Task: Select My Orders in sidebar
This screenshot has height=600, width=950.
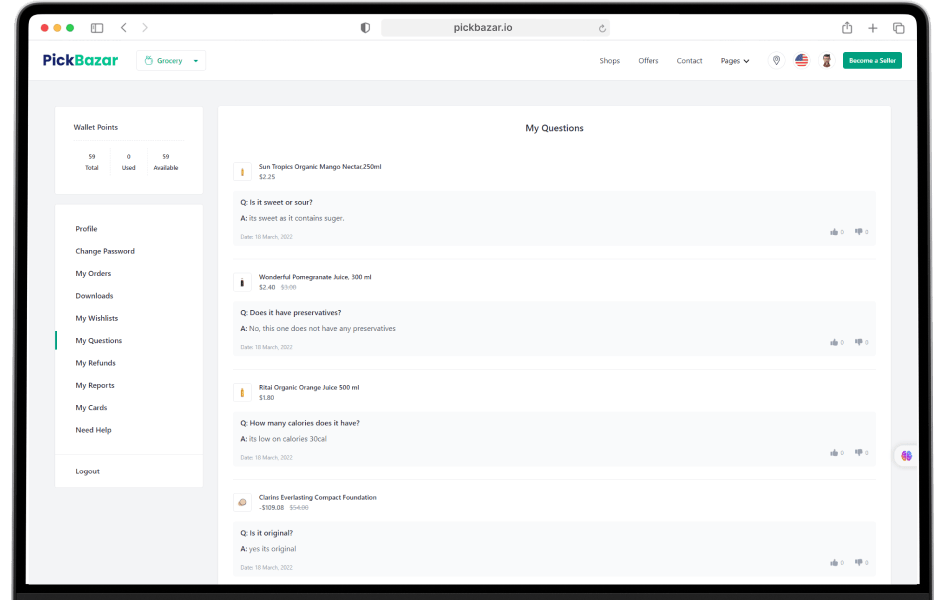Action: point(93,274)
